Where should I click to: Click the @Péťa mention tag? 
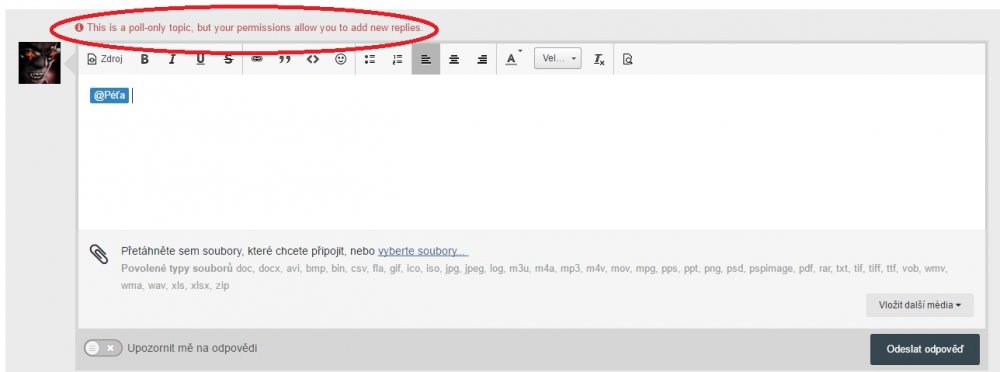(x=110, y=96)
